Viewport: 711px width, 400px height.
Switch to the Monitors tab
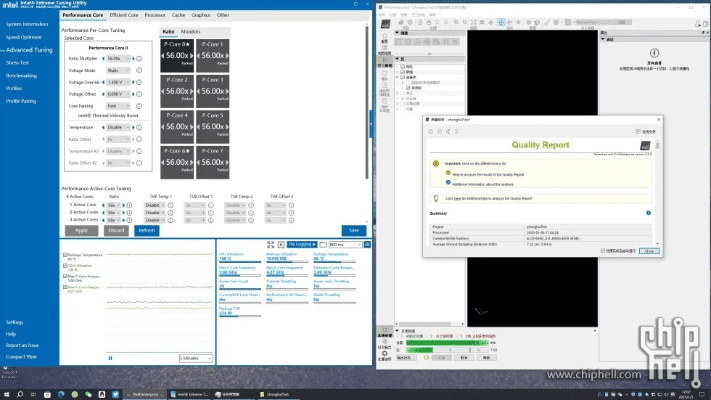[x=190, y=32]
